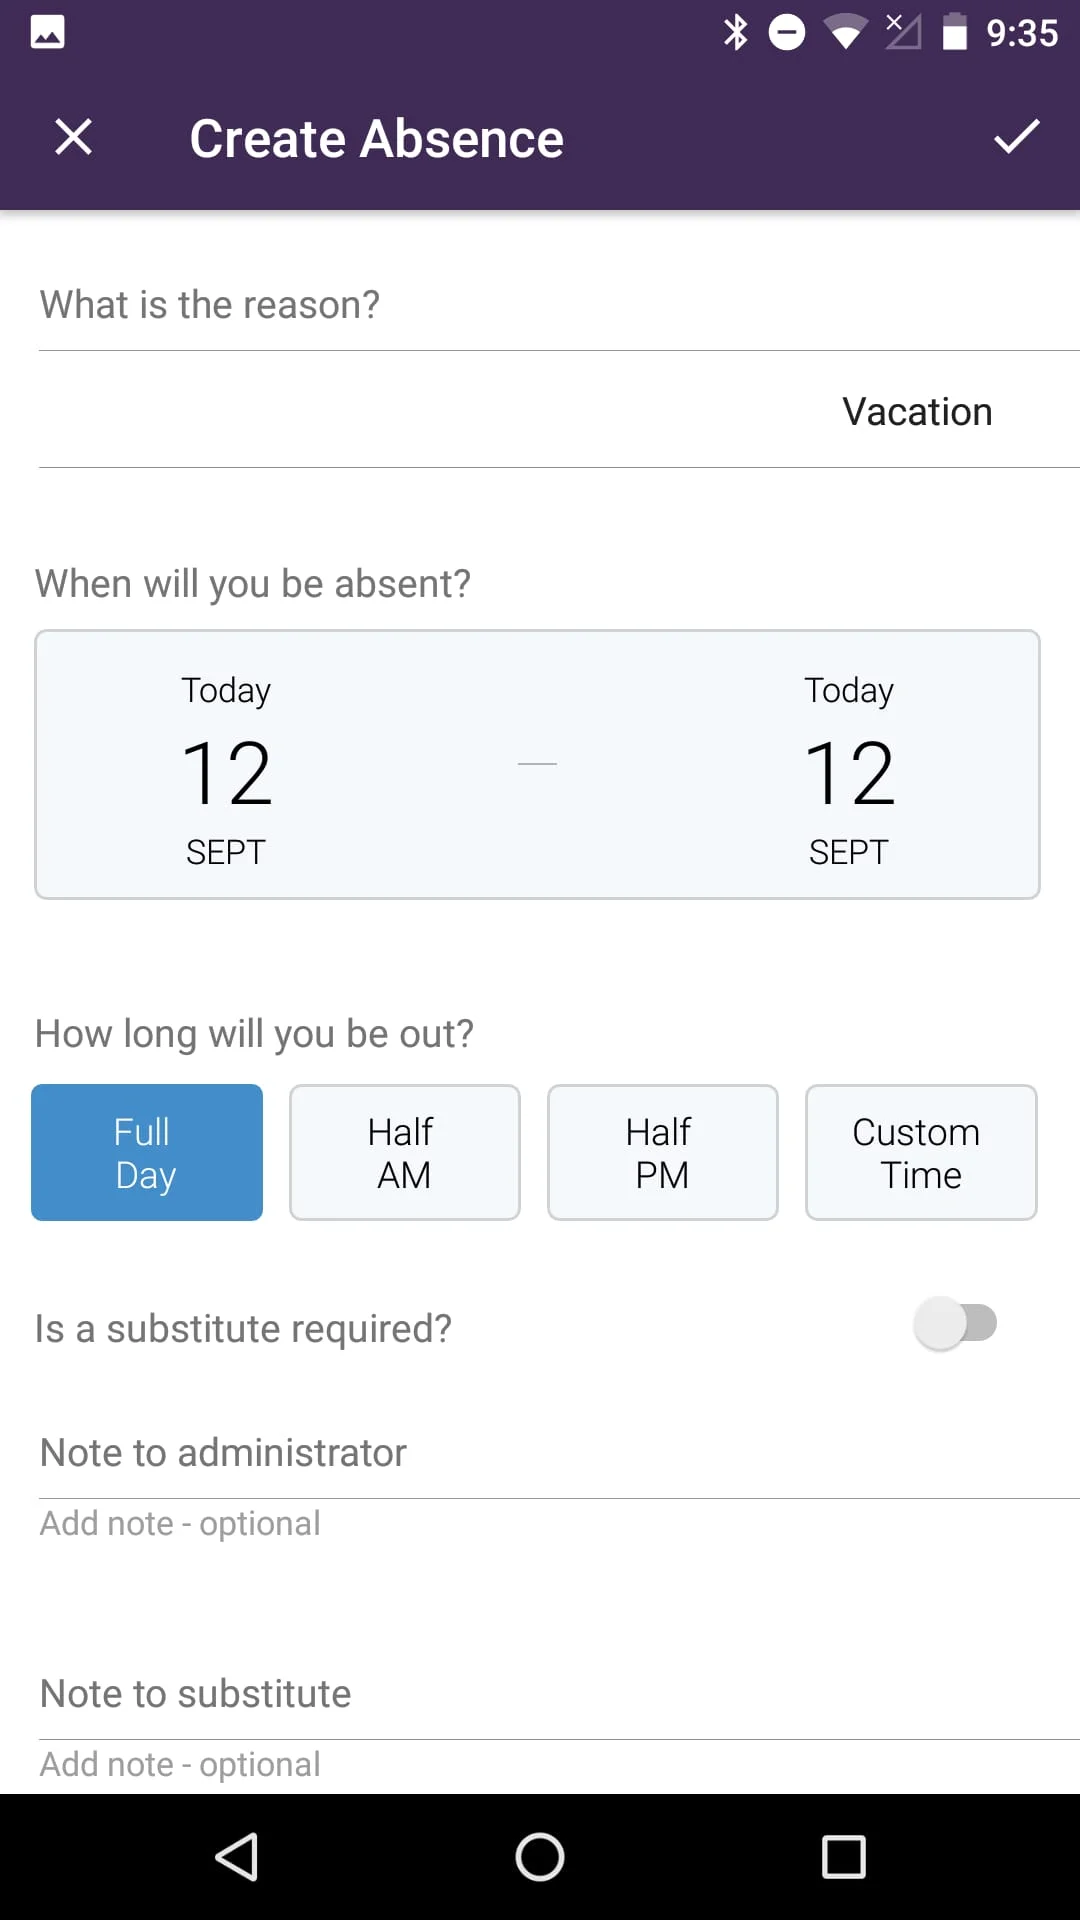Select the Half AM option
This screenshot has width=1080, height=1920.
pyautogui.click(x=404, y=1152)
